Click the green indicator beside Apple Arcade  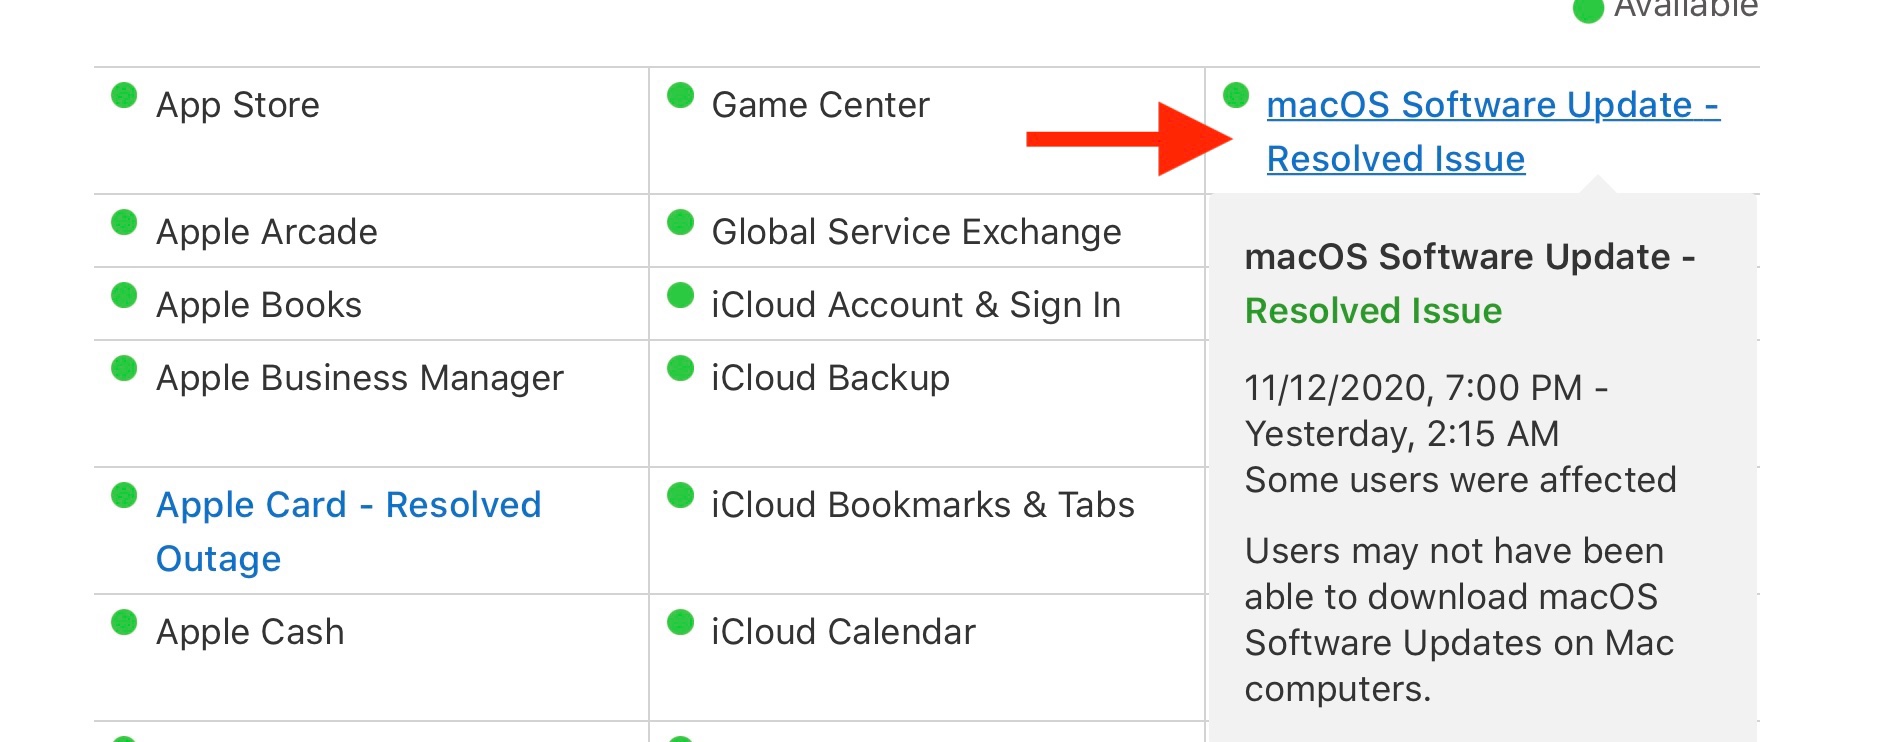pyautogui.click(x=124, y=222)
